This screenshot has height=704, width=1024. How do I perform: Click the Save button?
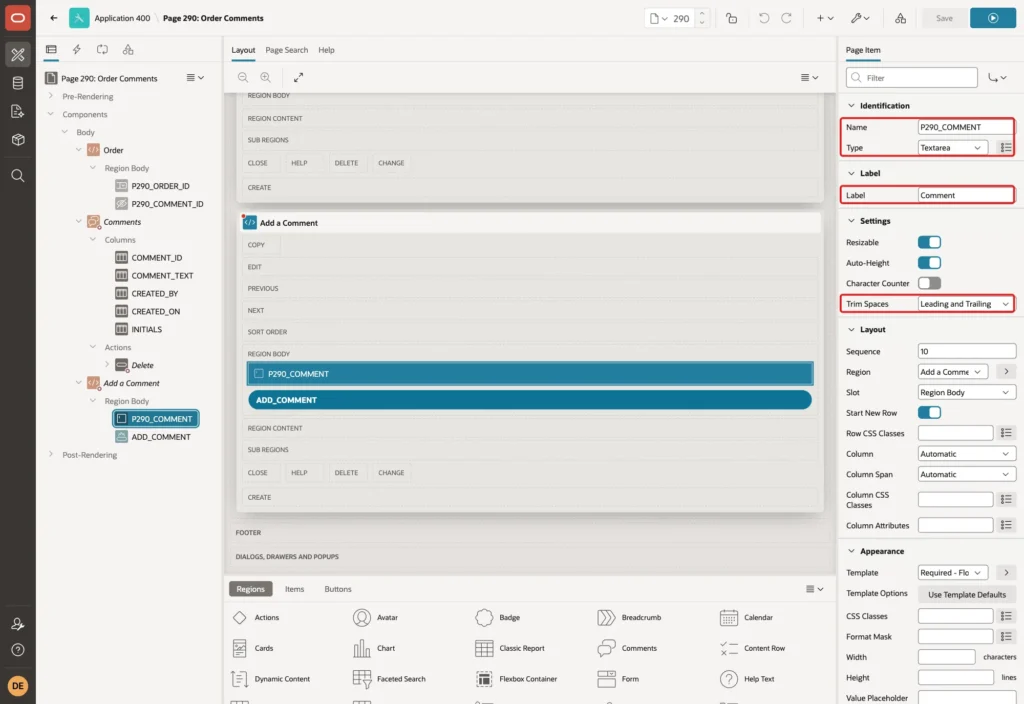tap(944, 18)
